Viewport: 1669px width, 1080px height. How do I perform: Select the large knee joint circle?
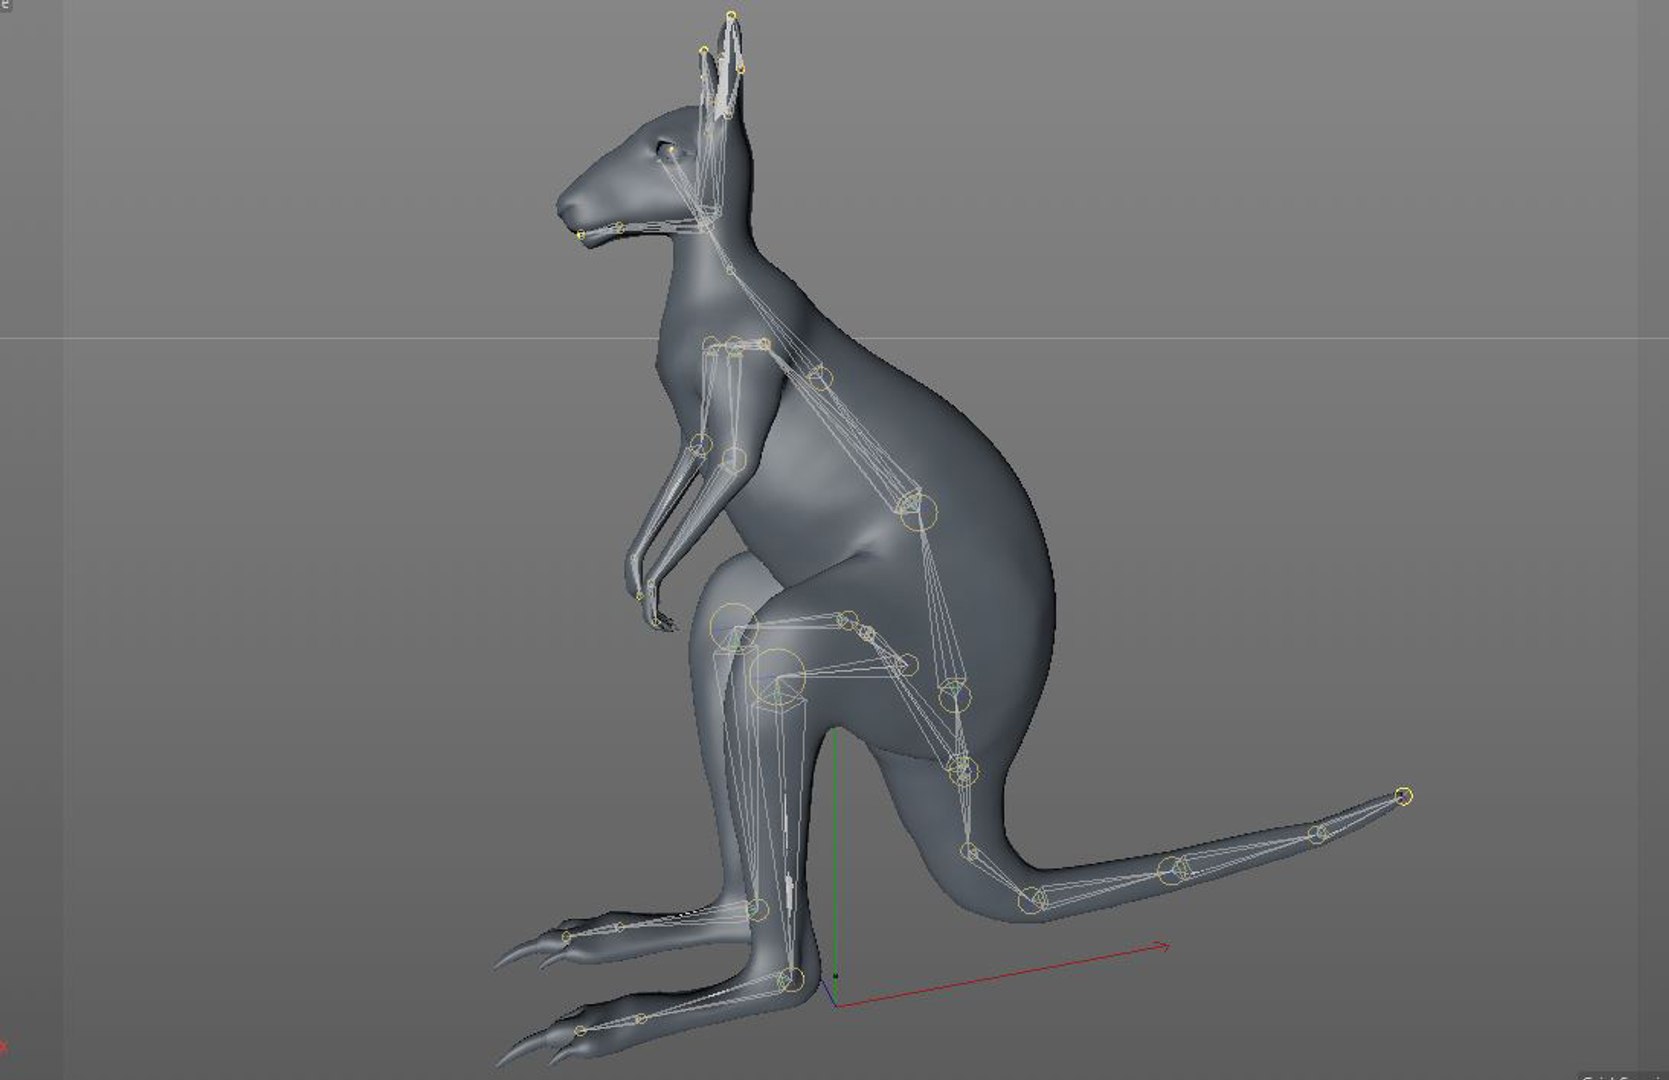777,675
